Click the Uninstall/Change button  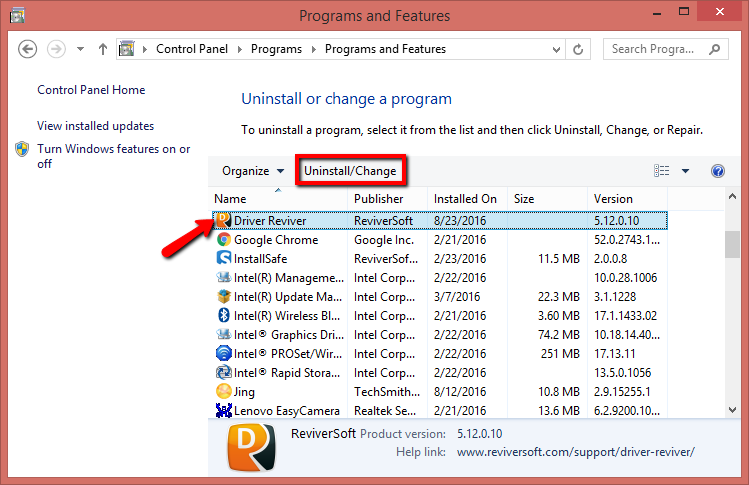(350, 171)
